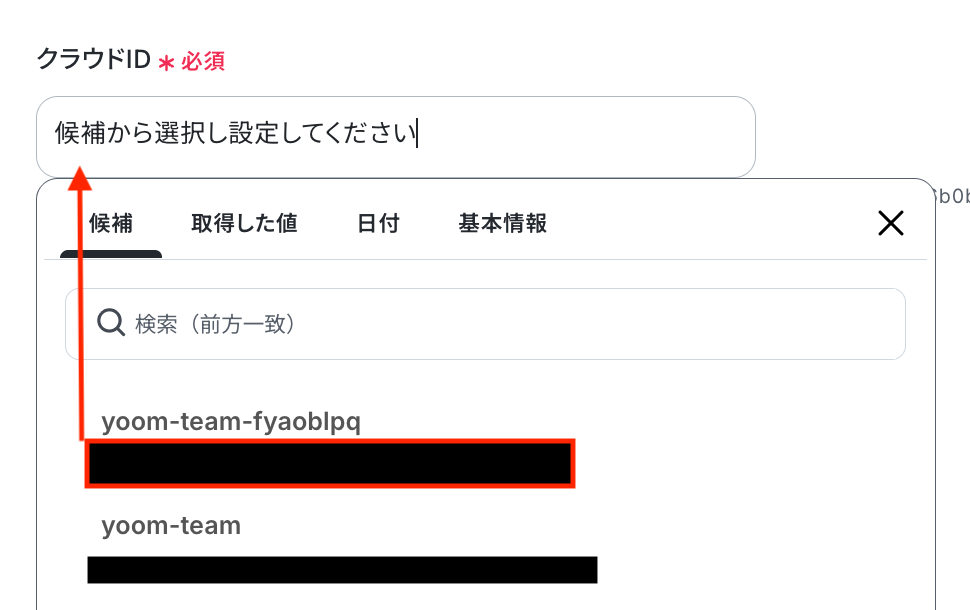Click the magnifying glass search icon

[x=110, y=323]
